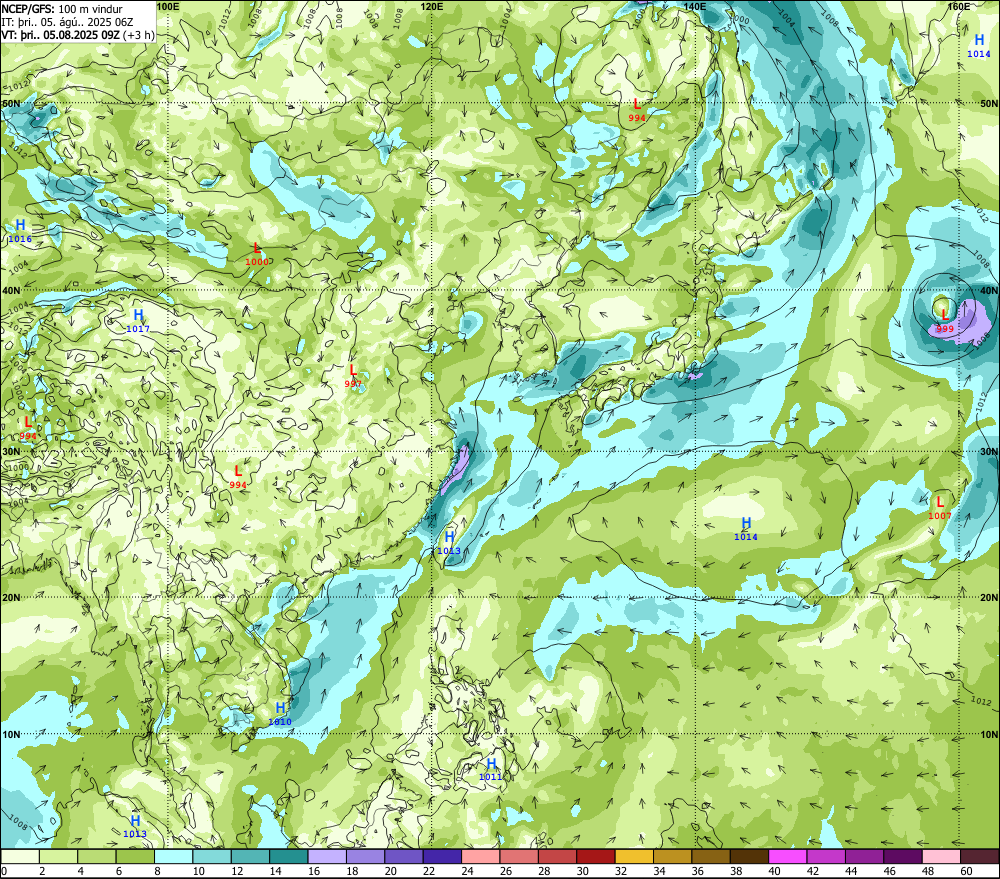Select the light pink 24–26 legend swatch
This screenshot has width=1000, height=879.
(x=481, y=857)
